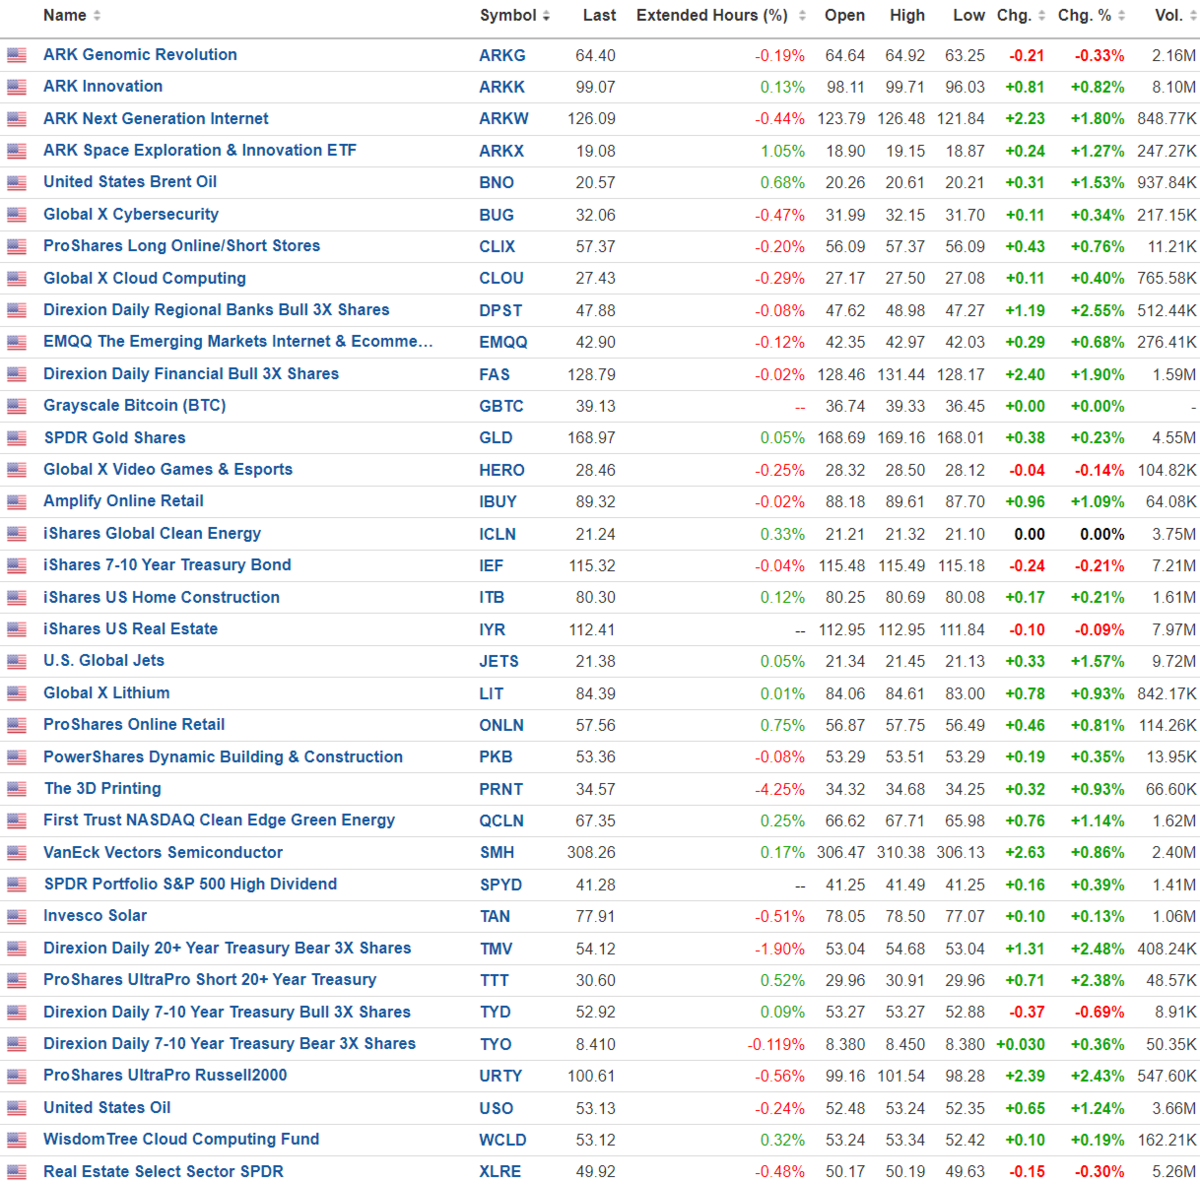
Task: Open Global X Cloud Computing link
Action: [x=144, y=278]
